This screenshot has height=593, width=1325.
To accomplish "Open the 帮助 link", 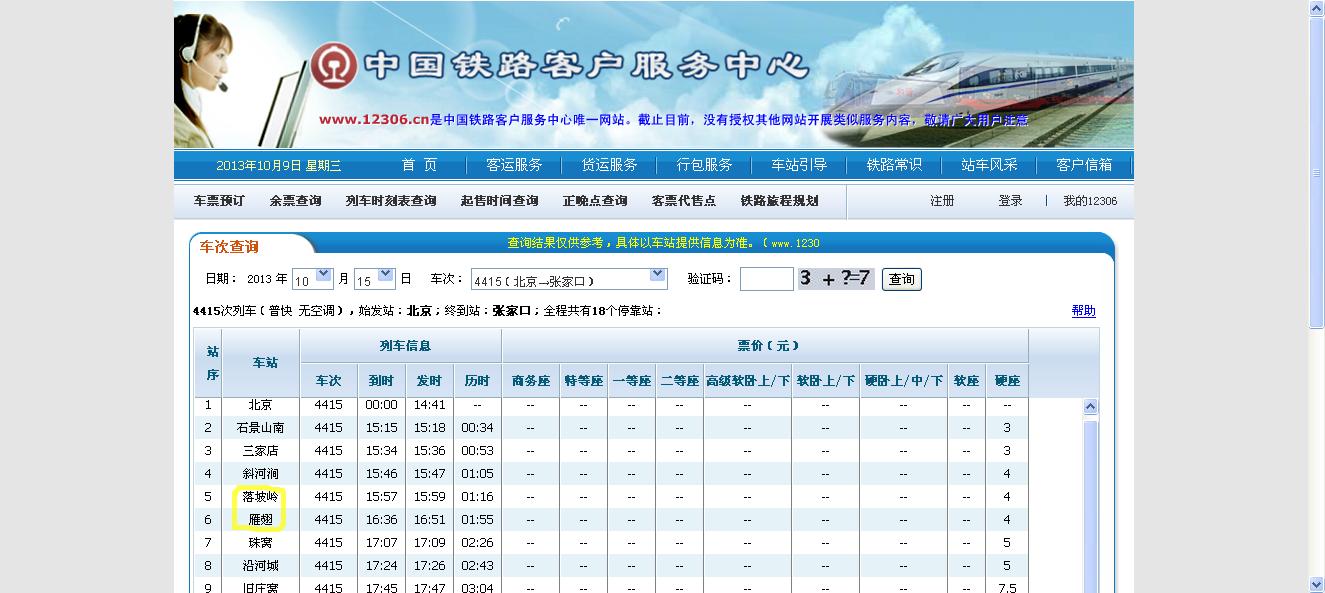I will click(x=1084, y=311).
